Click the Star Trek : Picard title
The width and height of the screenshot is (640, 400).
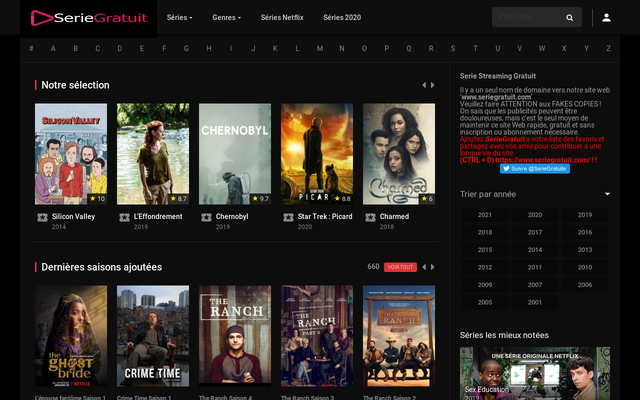coord(325,217)
